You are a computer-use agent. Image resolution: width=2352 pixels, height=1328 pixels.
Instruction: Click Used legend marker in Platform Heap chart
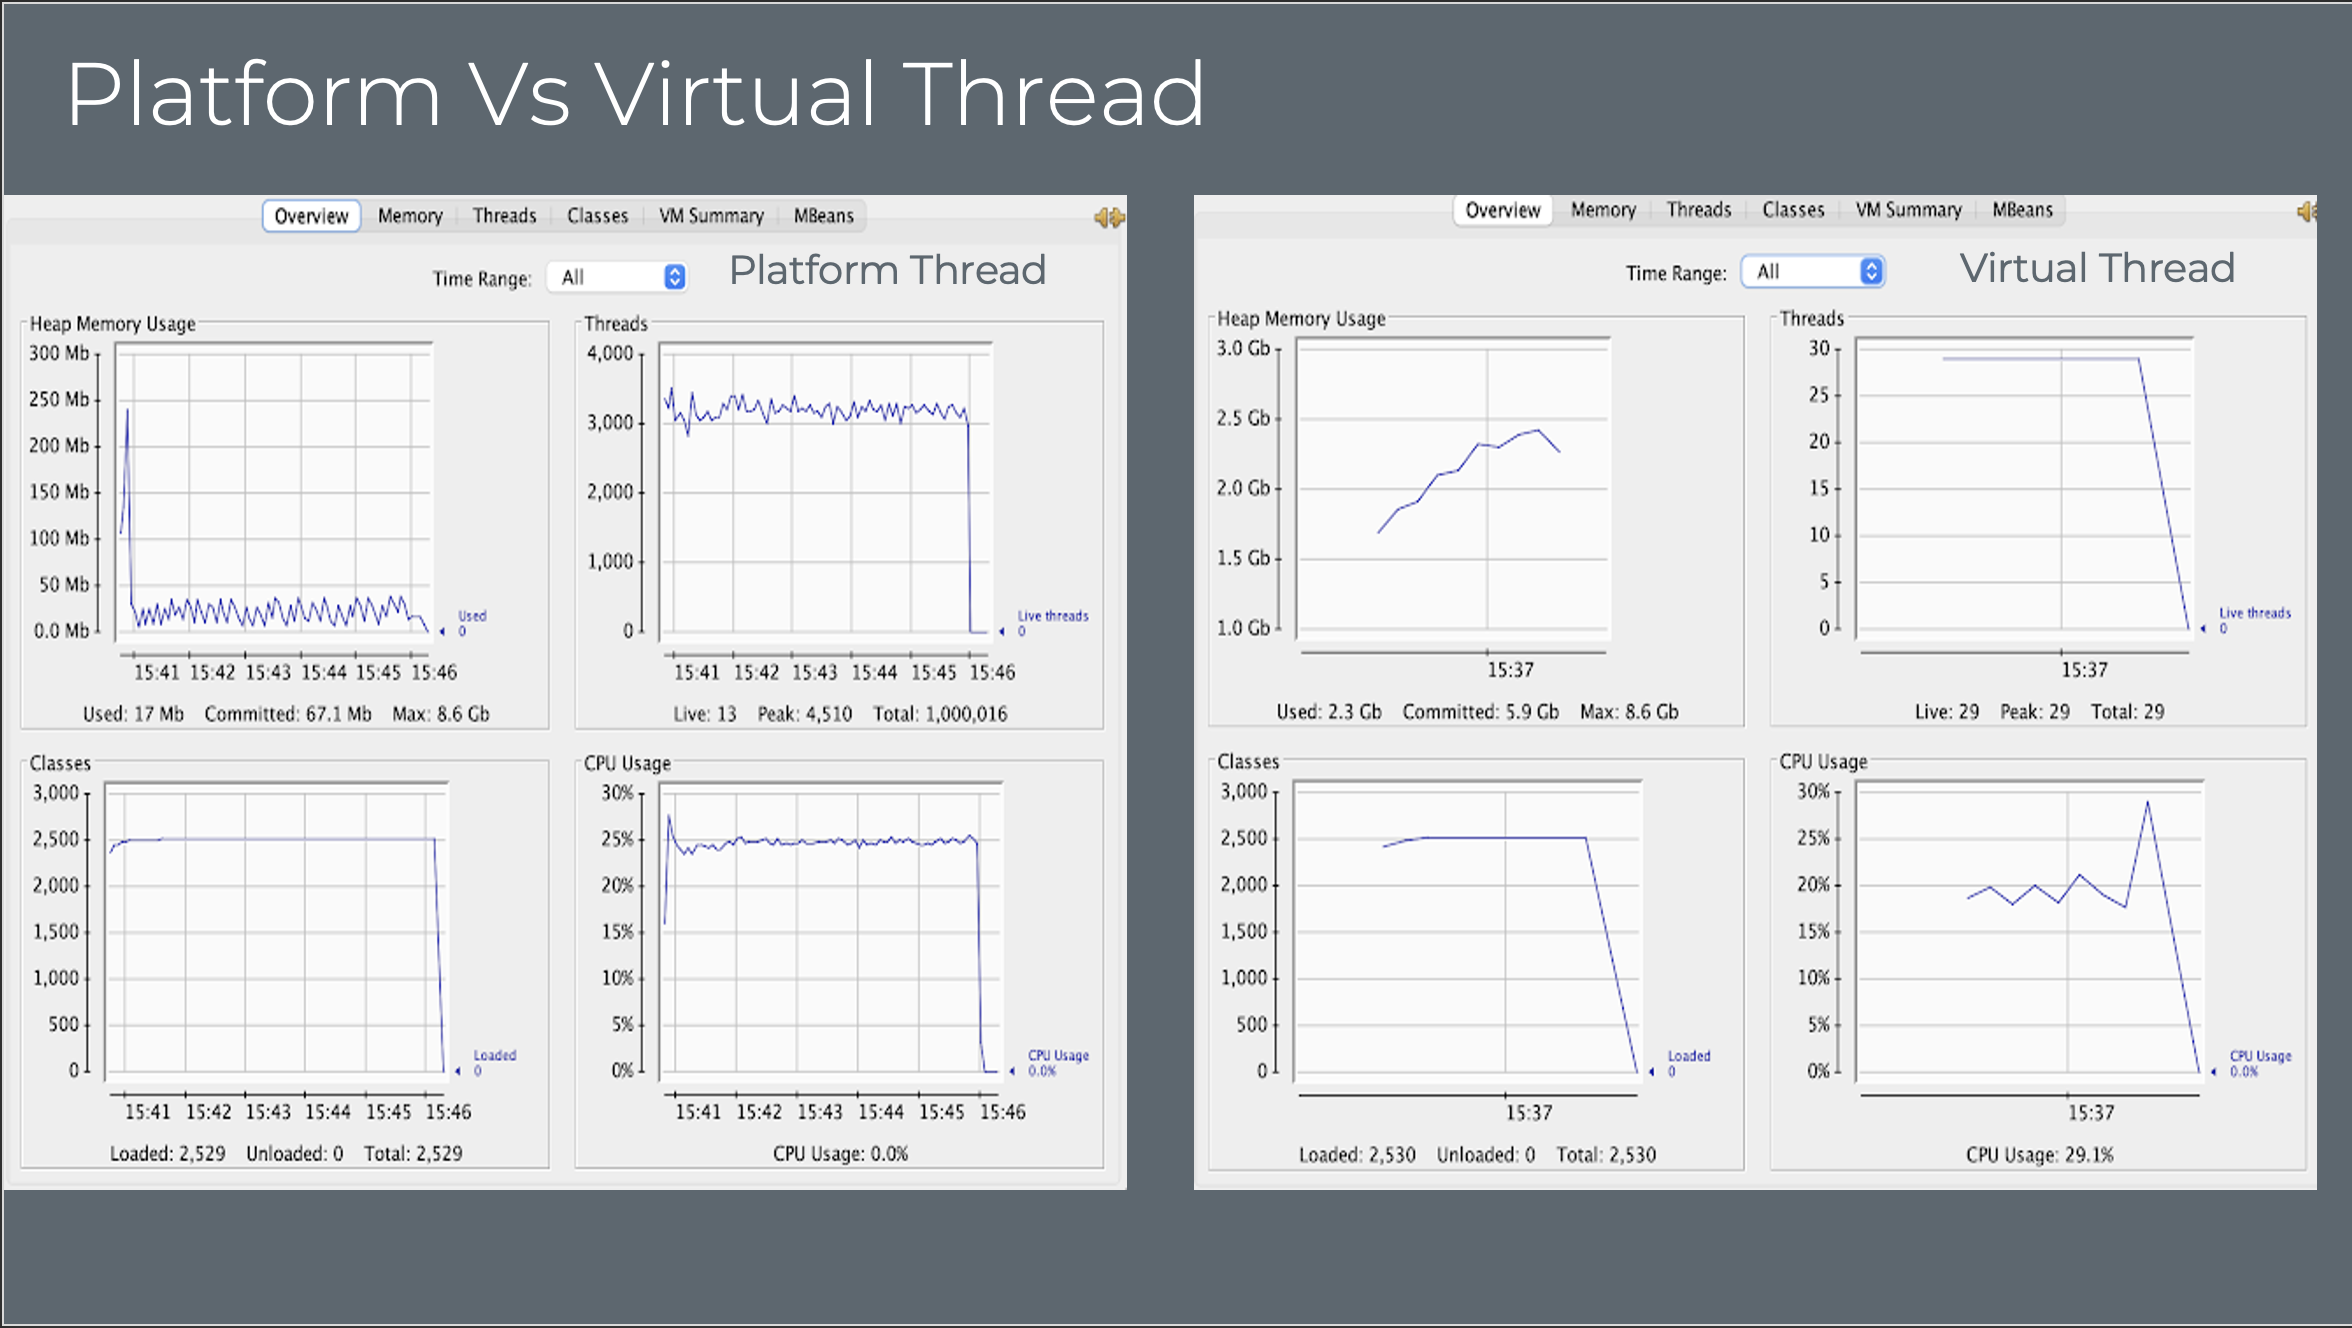[443, 631]
